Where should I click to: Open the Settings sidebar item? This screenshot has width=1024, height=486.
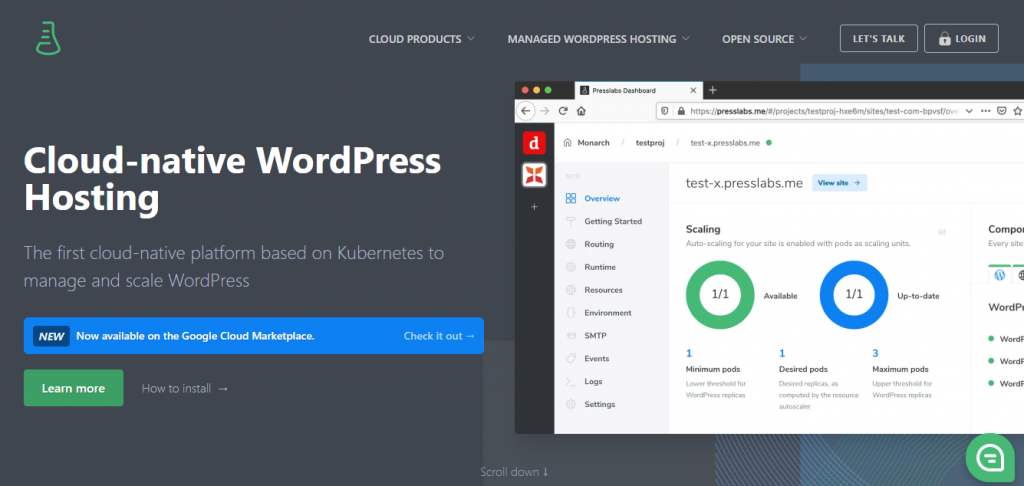600,404
